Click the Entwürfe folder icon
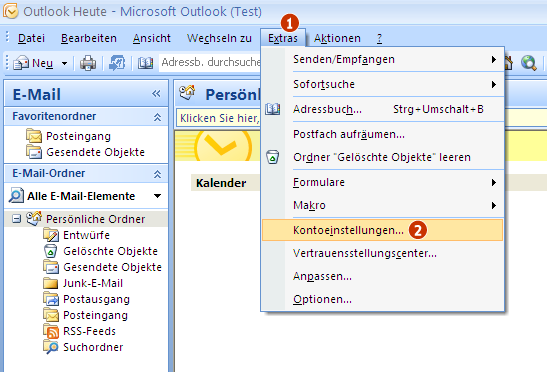This screenshot has height=372, width=547. pos(51,235)
